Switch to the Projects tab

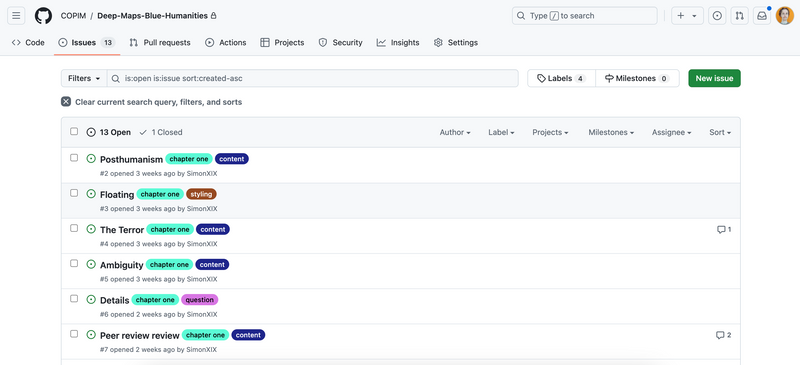point(282,42)
